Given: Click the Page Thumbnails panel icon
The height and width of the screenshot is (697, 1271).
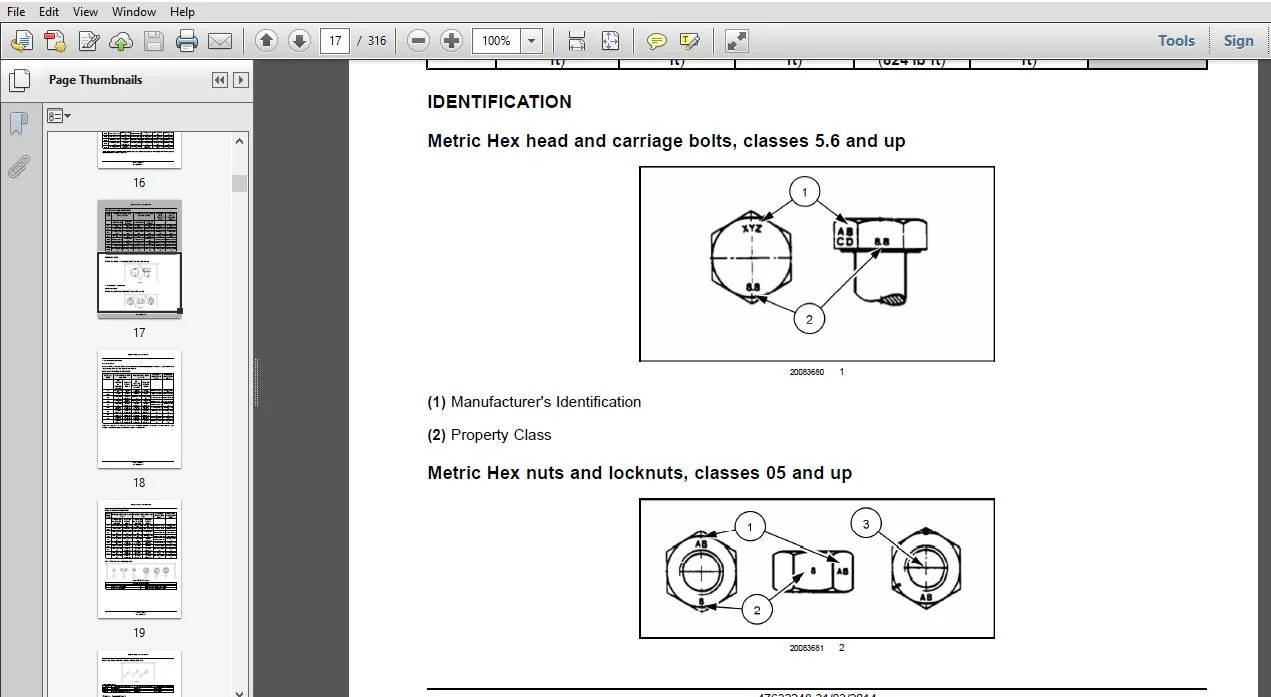Looking at the screenshot, I should coord(18,81).
